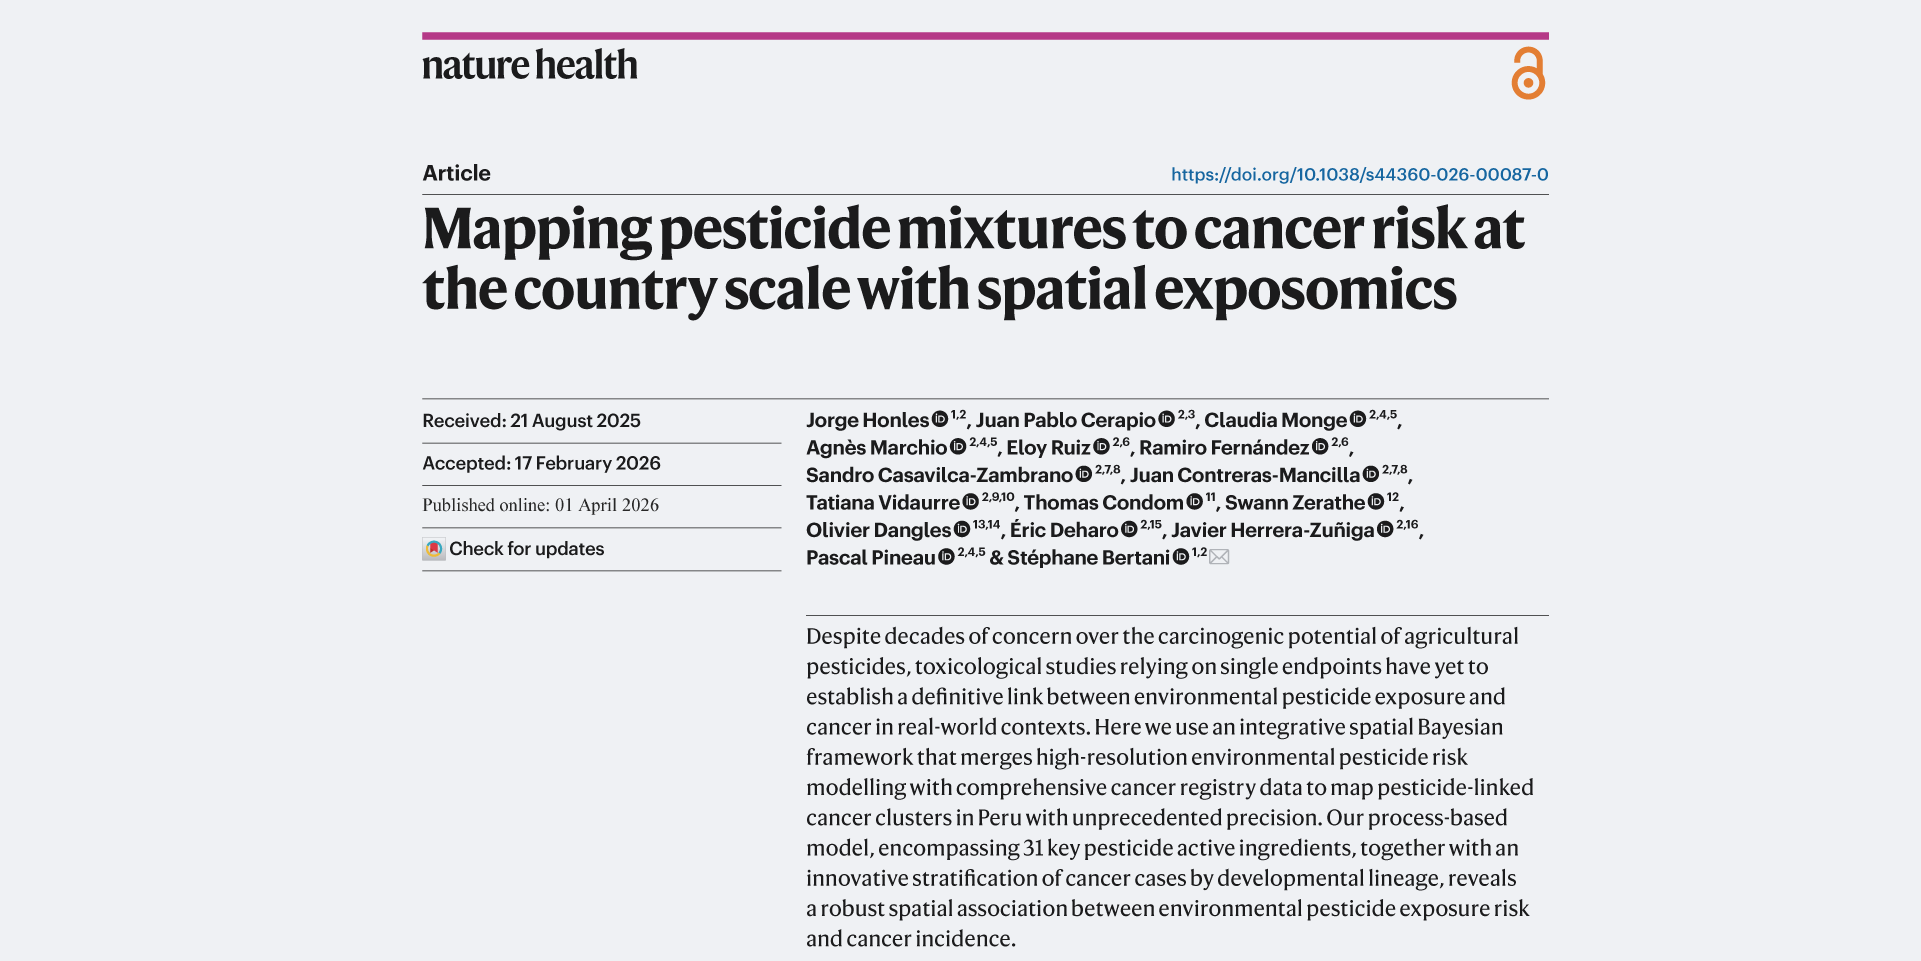Click the Check for updates badge icon
The image size is (1921, 961).
434,549
